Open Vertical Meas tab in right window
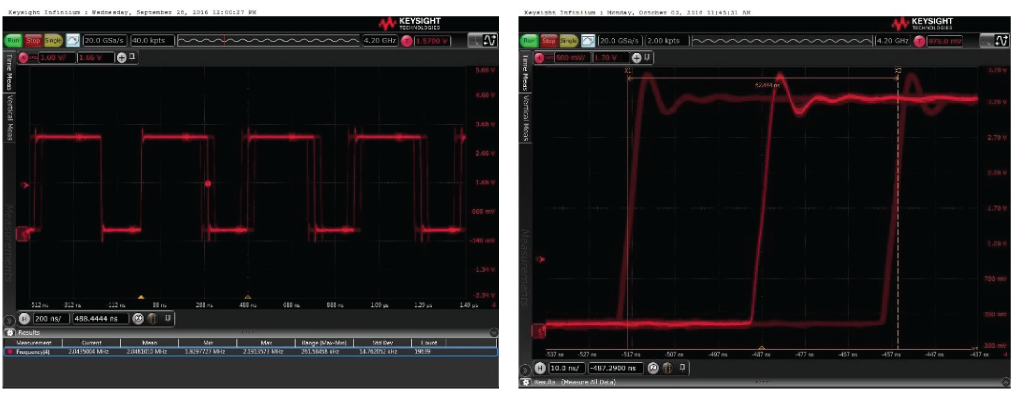1022x397 pixels. 524,117
